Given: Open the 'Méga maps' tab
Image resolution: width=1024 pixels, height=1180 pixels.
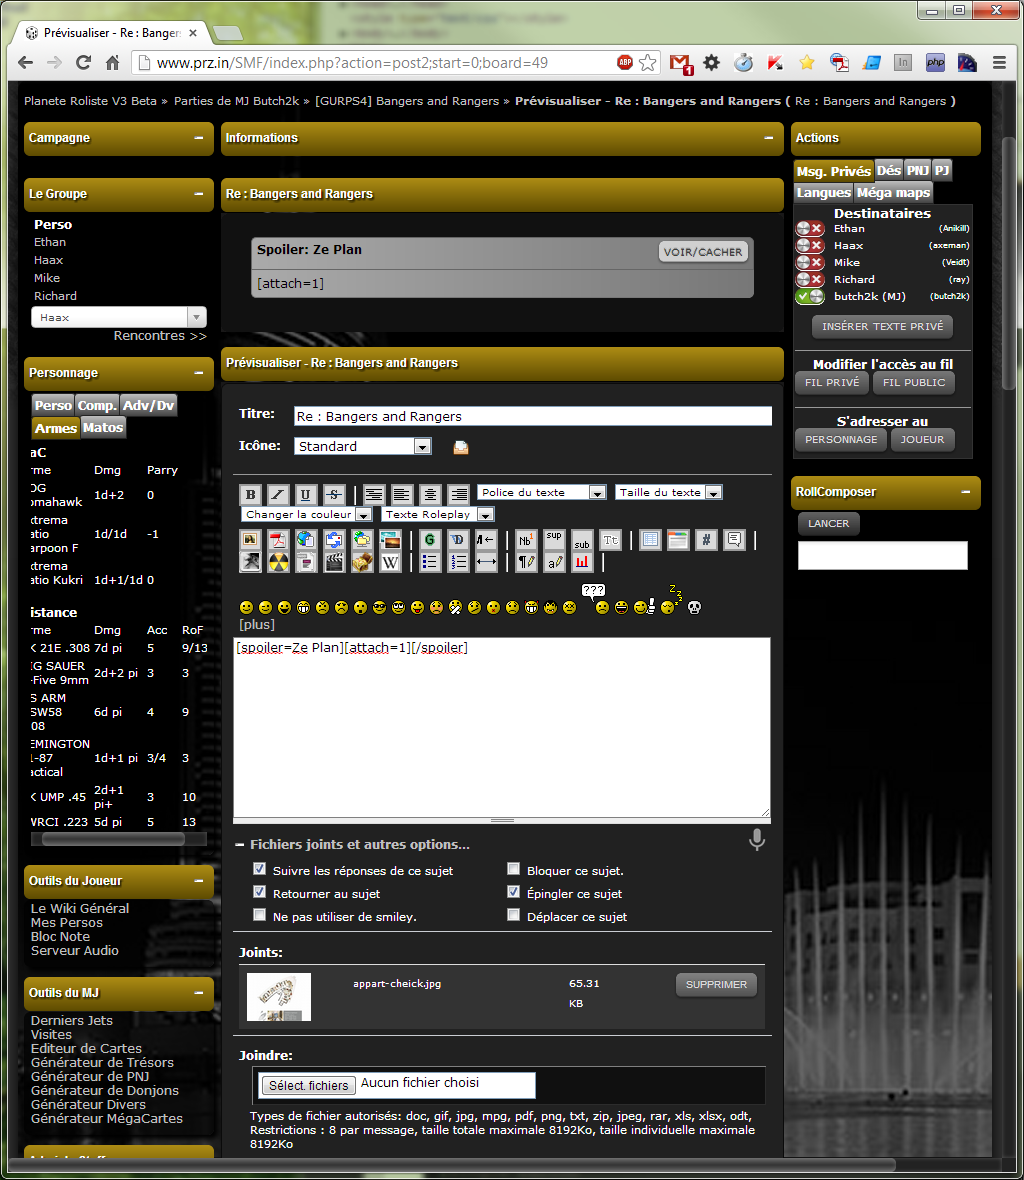Looking at the screenshot, I should tap(893, 192).
